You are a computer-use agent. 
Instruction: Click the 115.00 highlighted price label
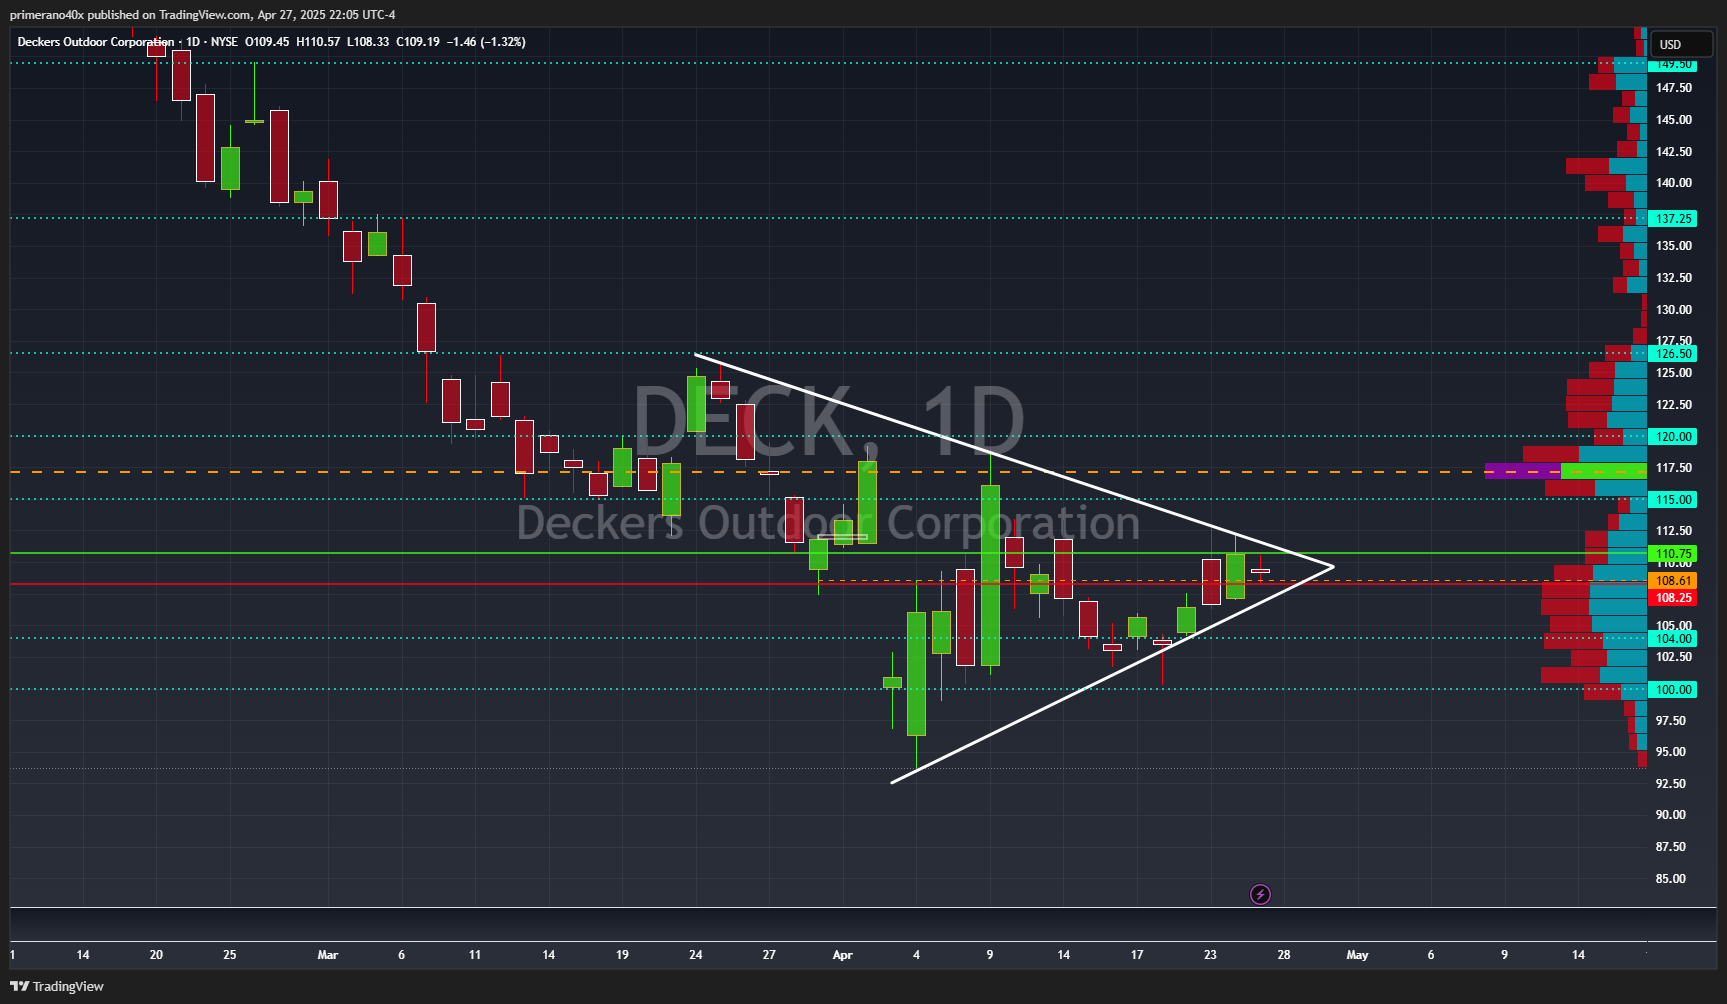[x=1674, y=499]
